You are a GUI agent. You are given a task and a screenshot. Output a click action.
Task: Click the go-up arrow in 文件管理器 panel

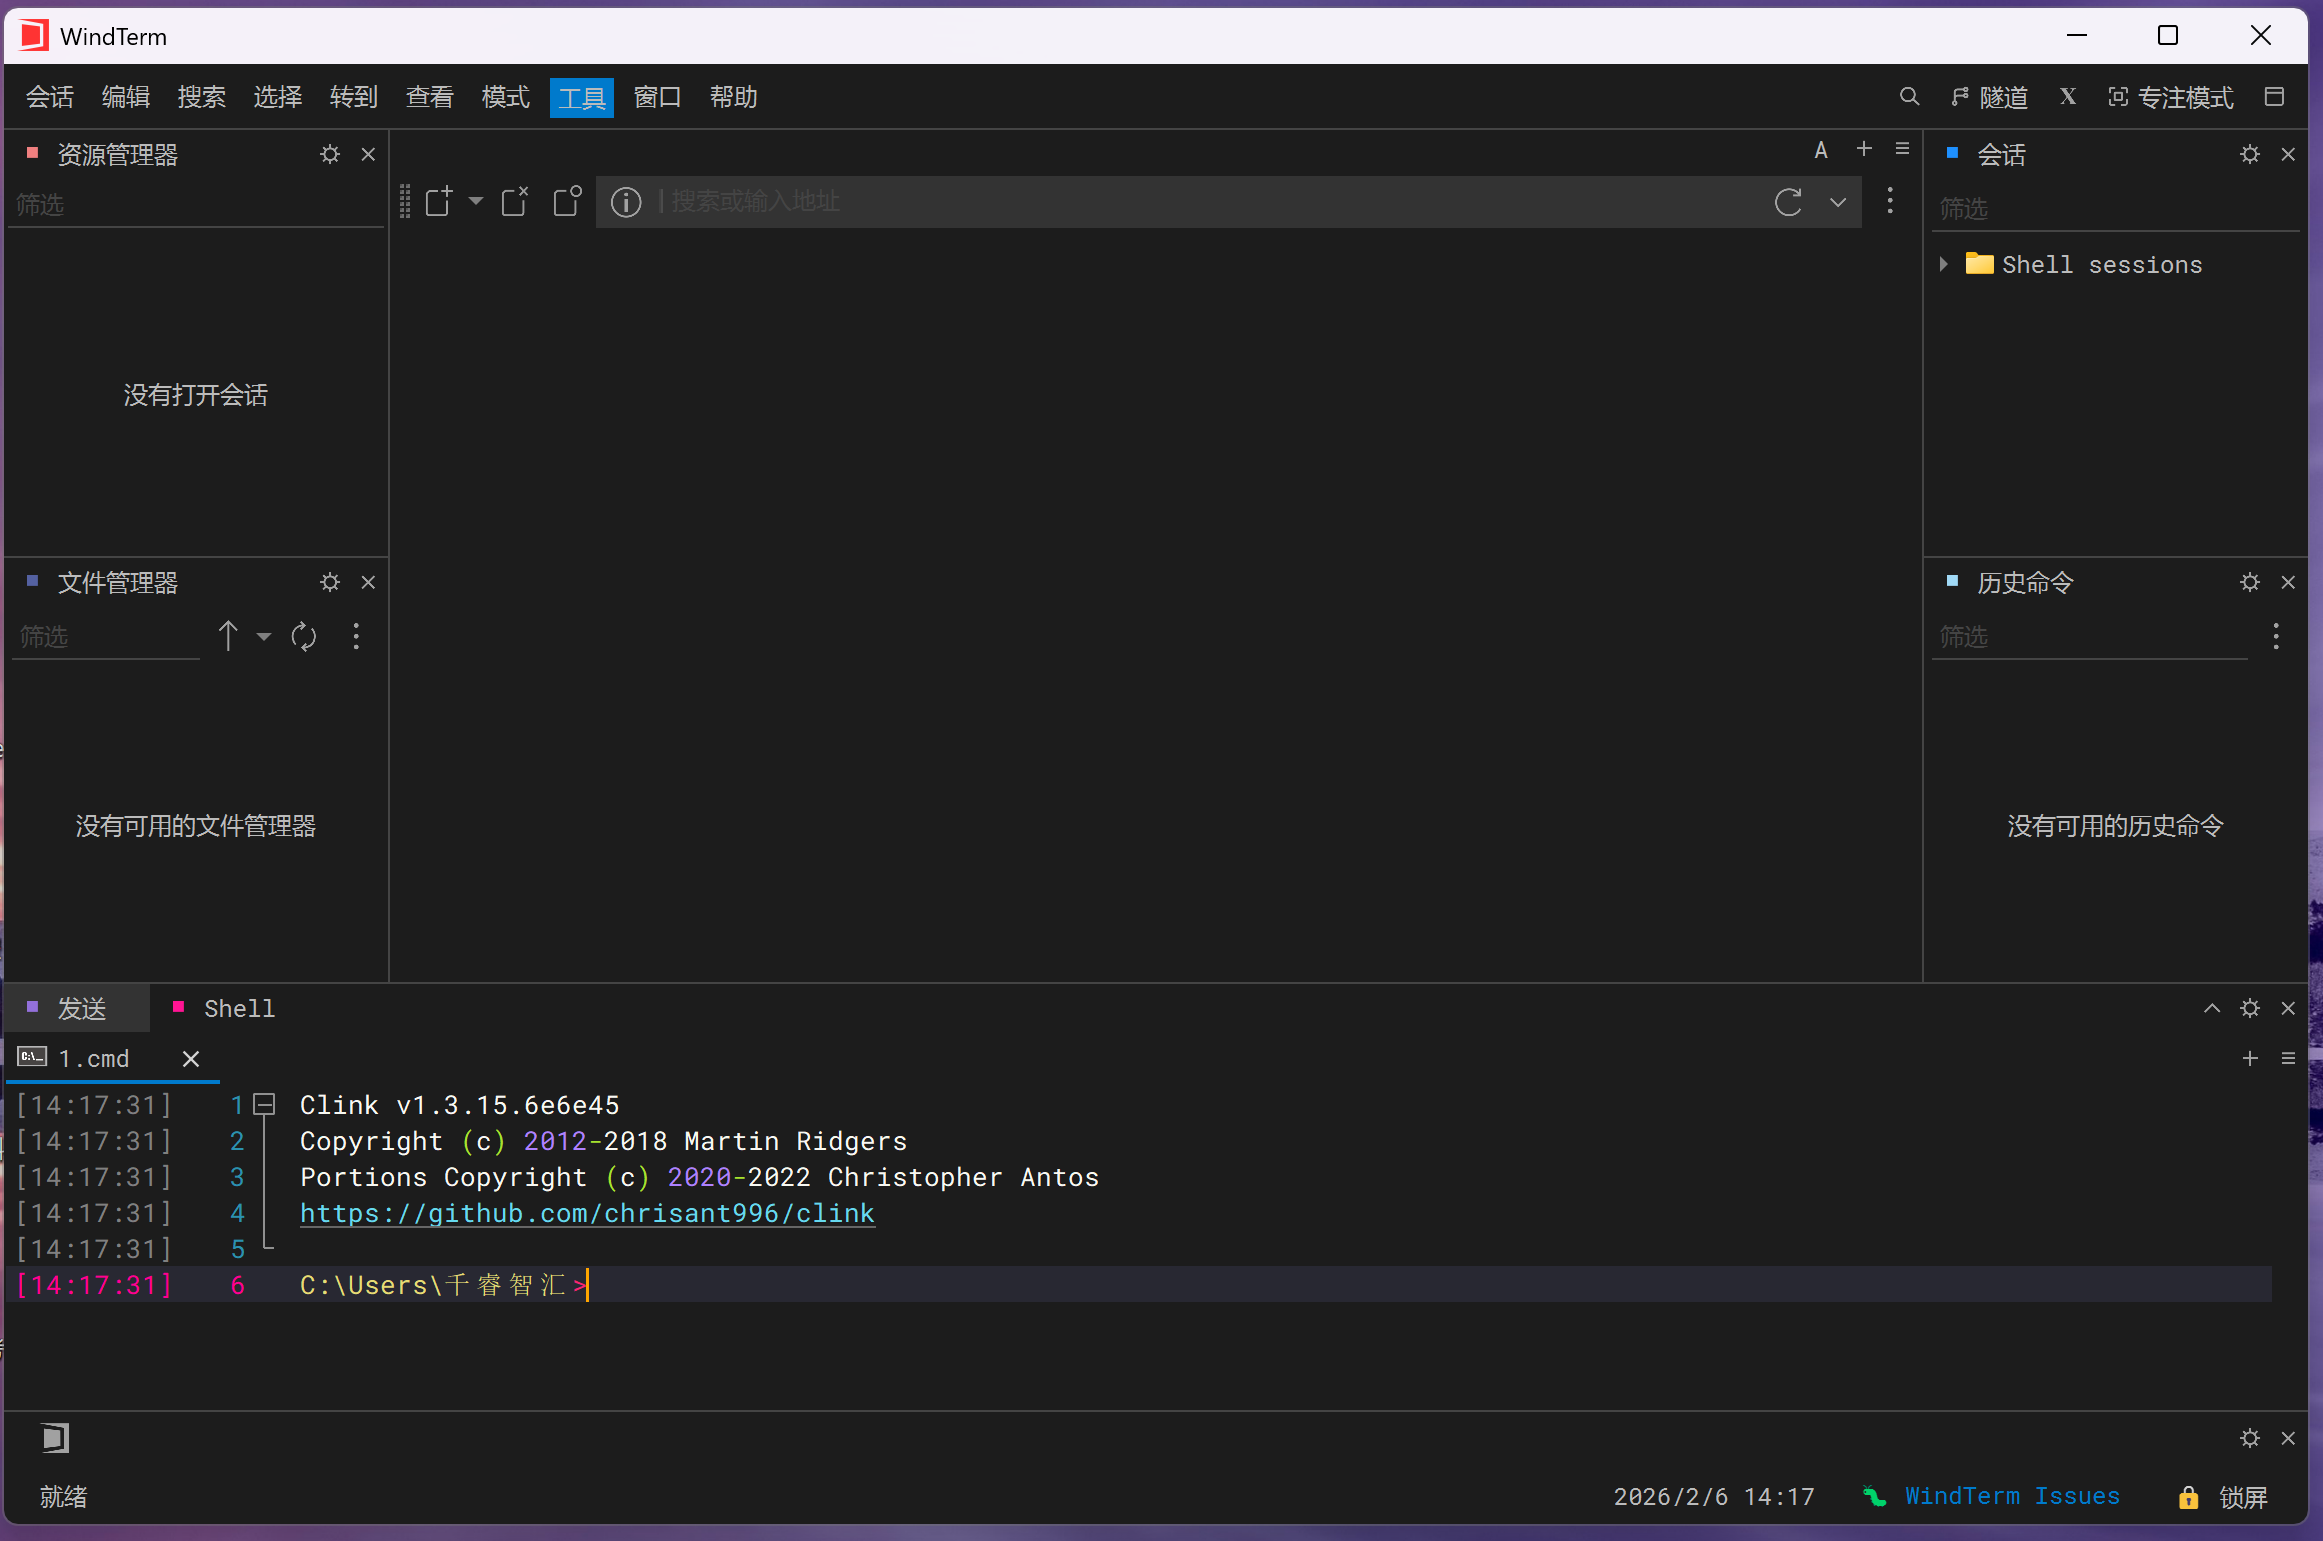pos(228,637)
